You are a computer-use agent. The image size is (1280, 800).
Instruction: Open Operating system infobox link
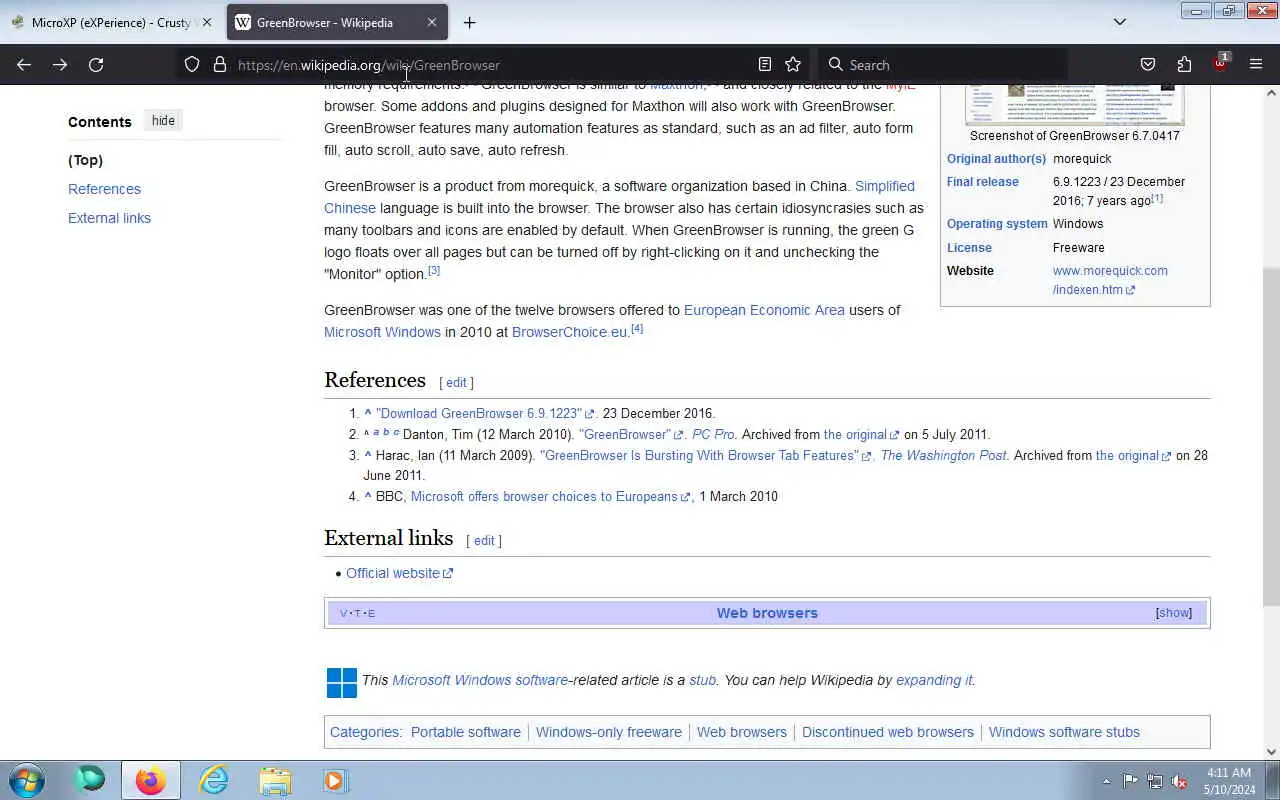click(997, 224)
